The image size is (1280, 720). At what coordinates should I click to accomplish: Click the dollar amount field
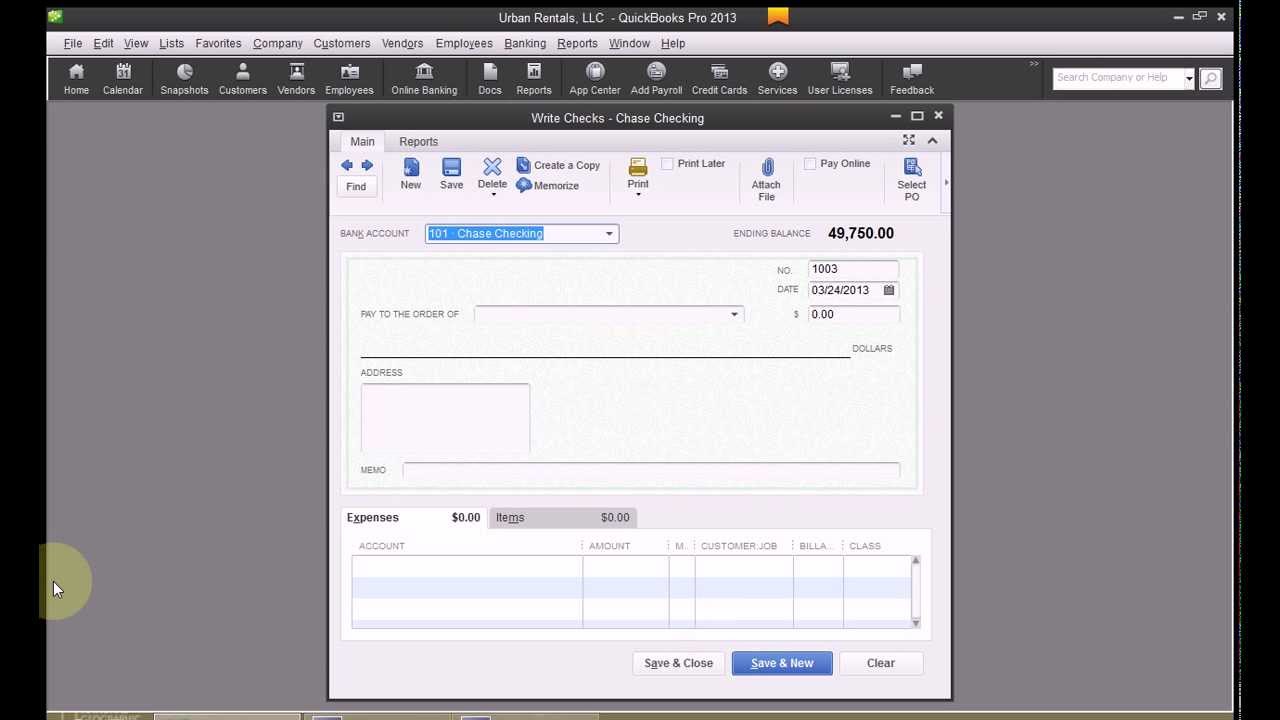pos(853,315)
